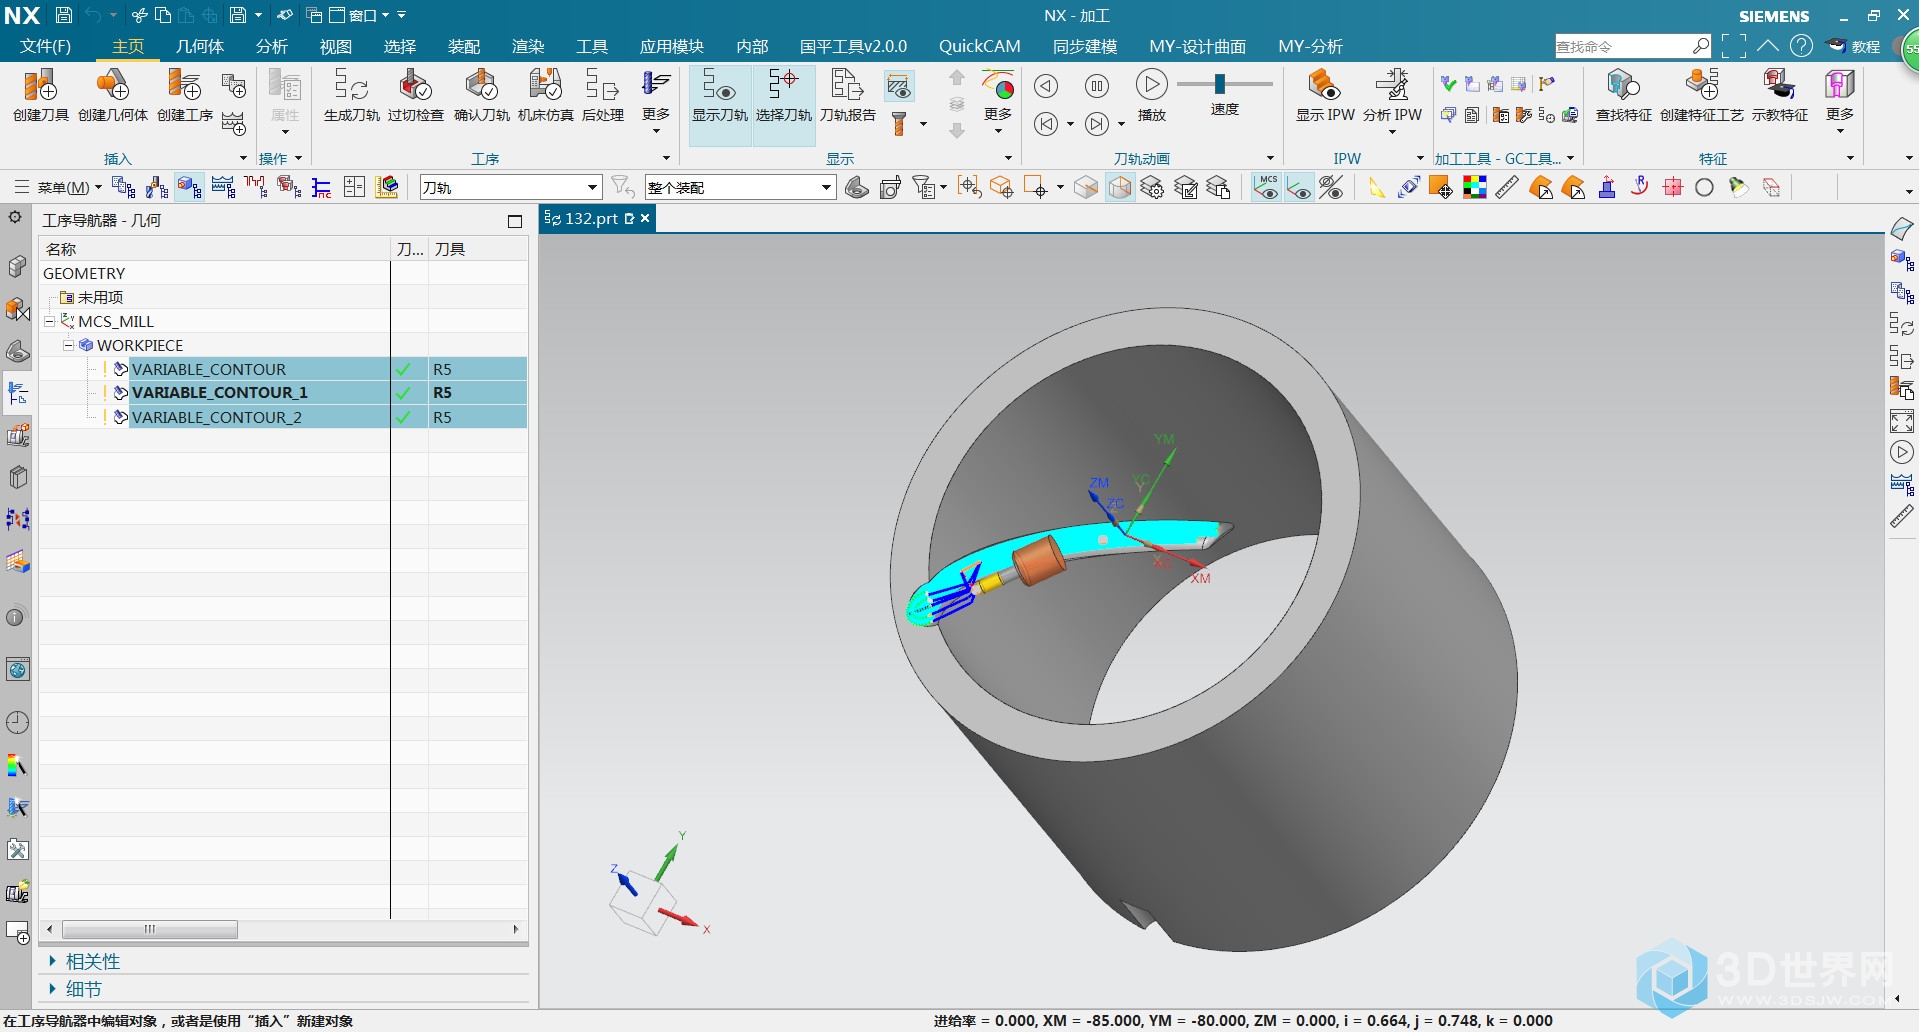Open the help question mark icon
This screenshot has width=1919, height=1032.
pos(1801,46)
